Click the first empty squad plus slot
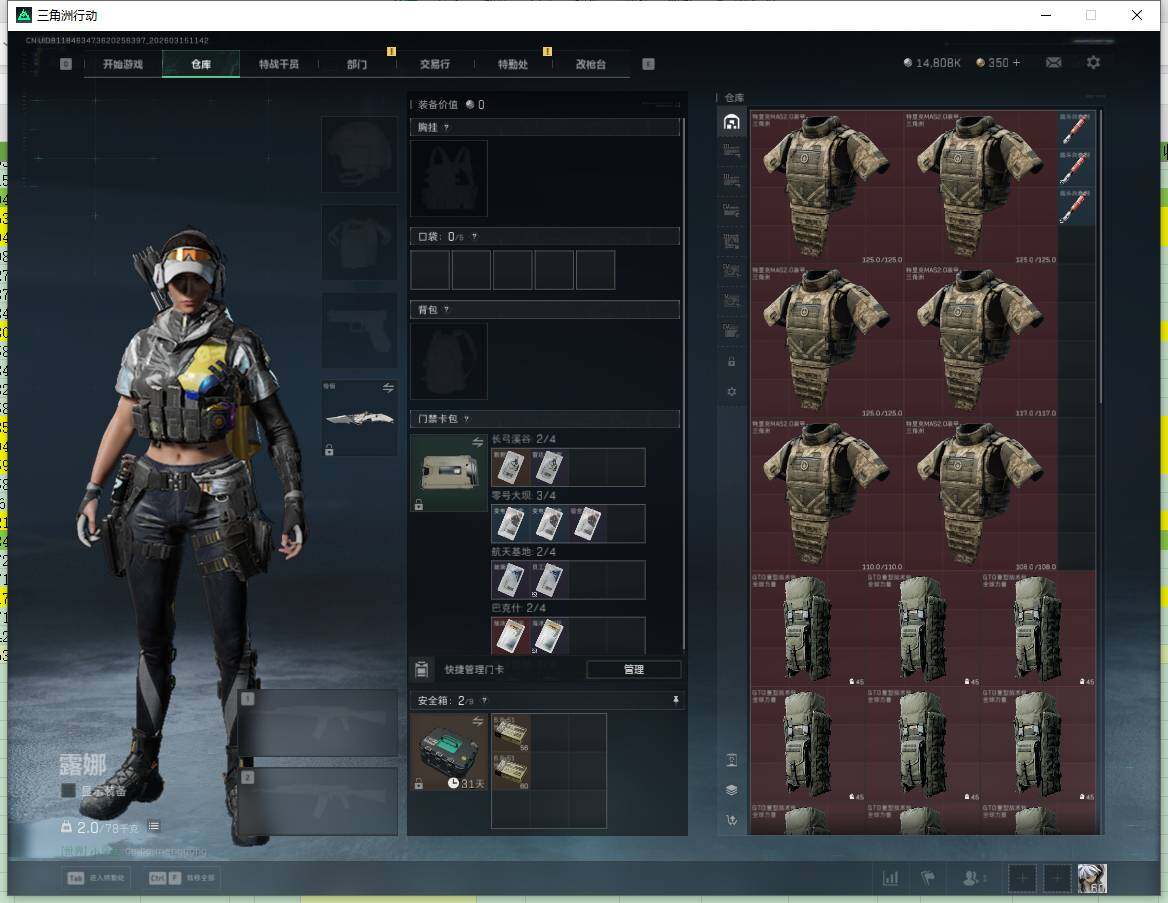 click(1022, 878)
